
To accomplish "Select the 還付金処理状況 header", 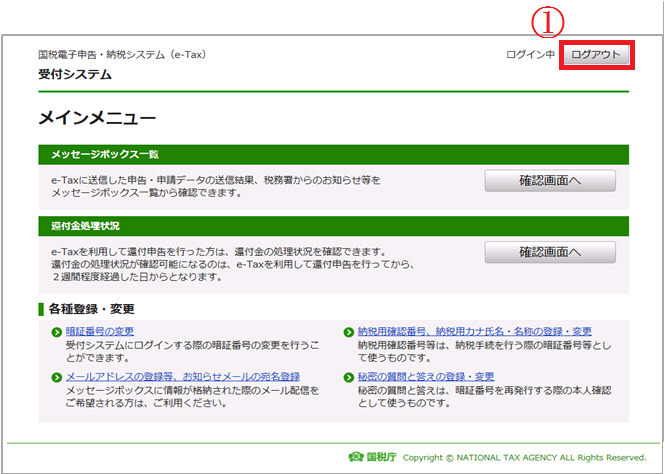I will [333, 226].
